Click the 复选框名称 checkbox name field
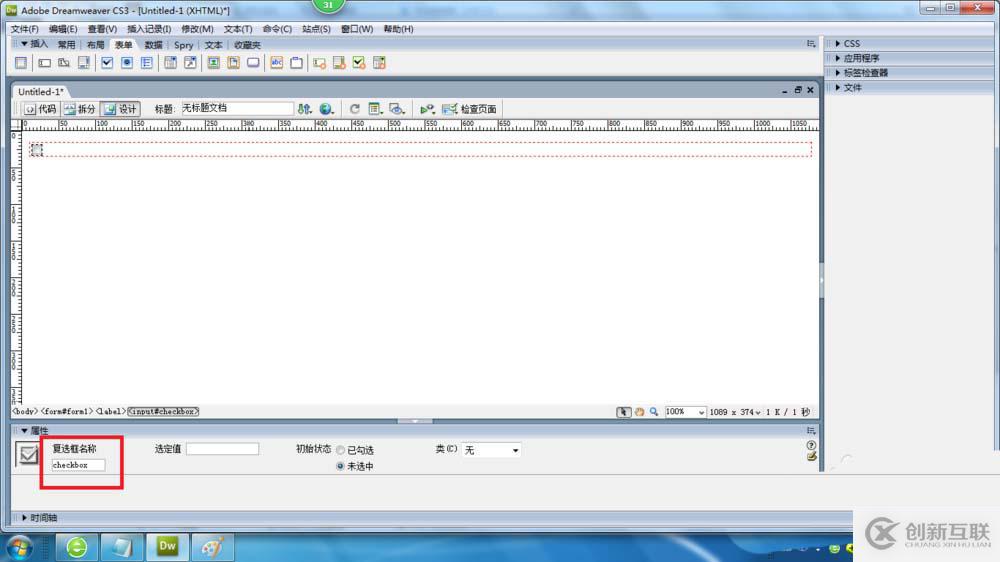1000x562 pixels. click(x=78, y=465)
